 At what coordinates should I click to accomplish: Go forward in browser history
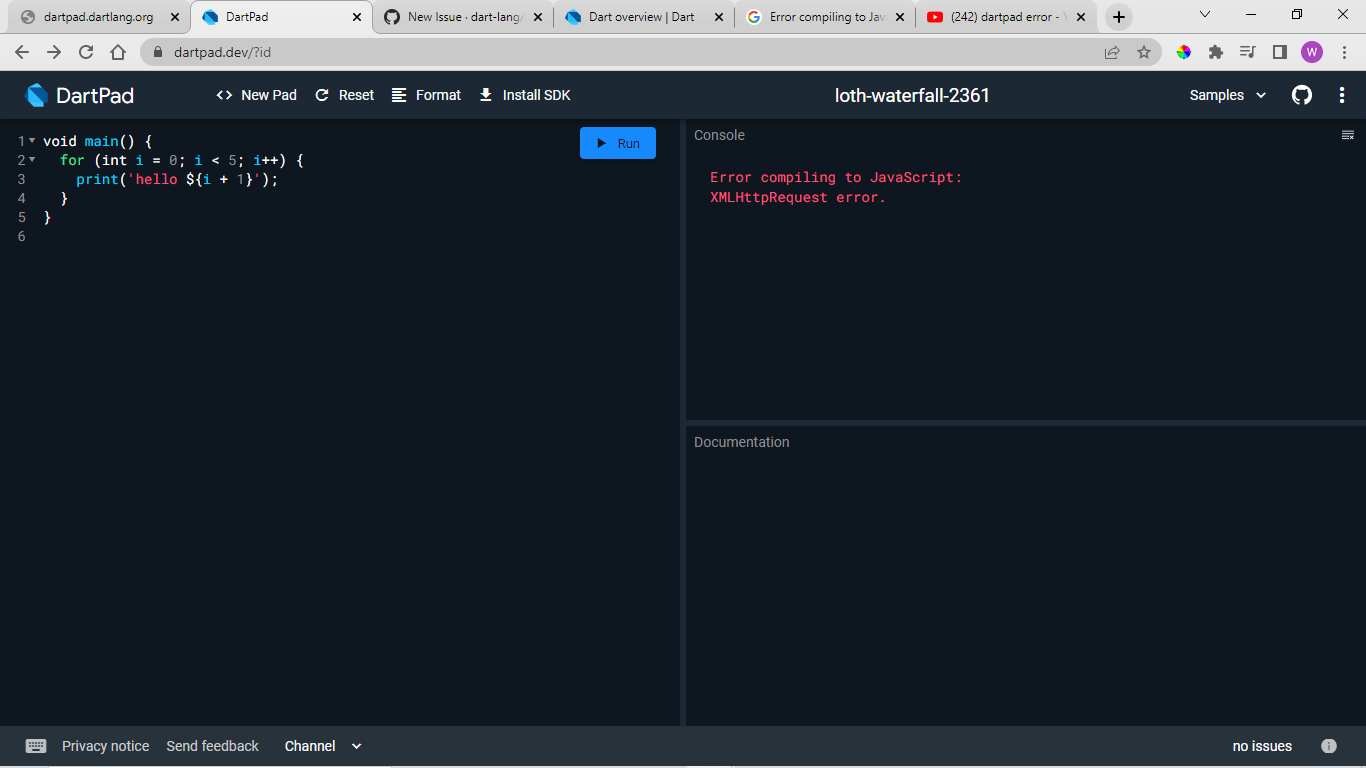click(54, 52)
